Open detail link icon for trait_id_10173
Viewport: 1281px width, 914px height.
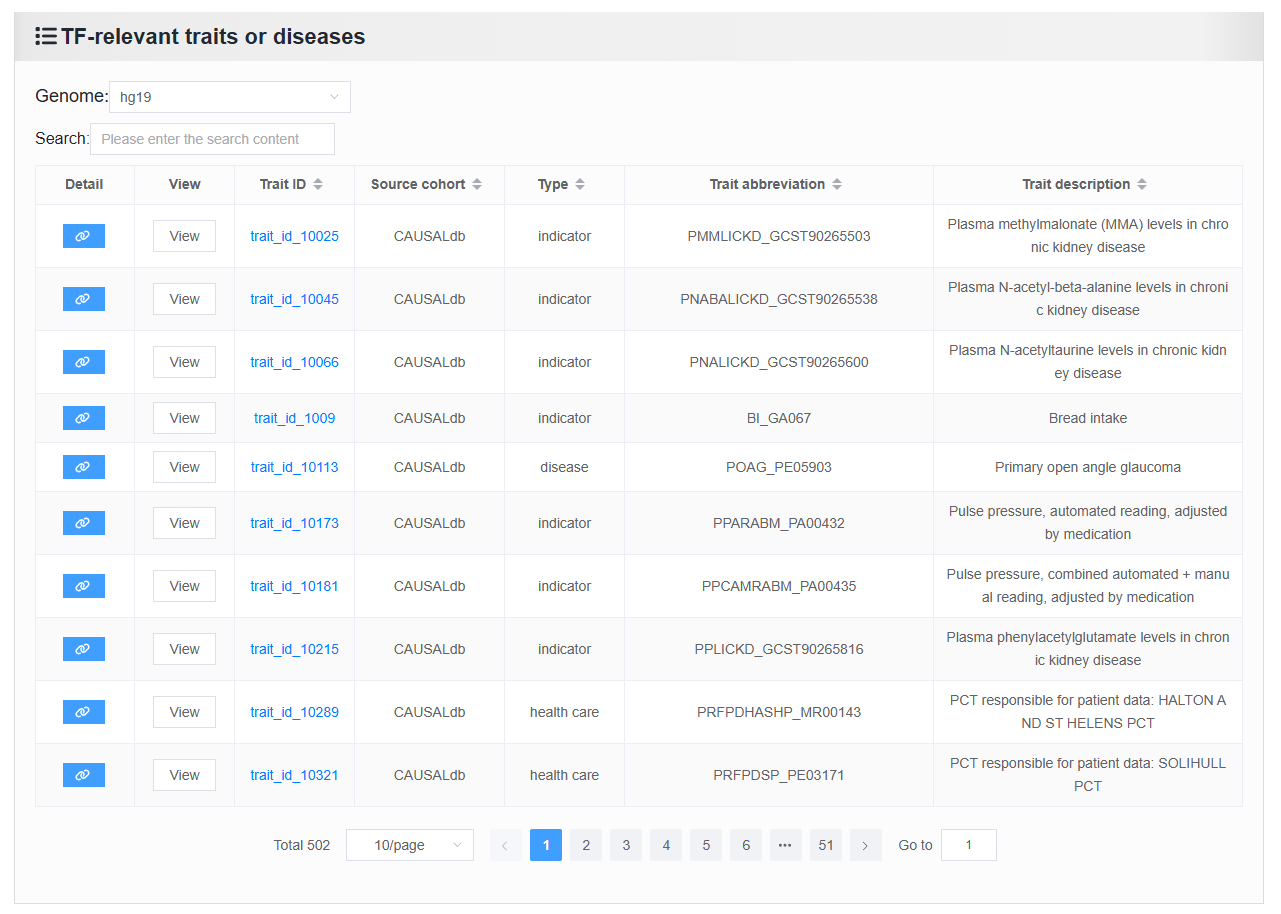coord(84,523)
